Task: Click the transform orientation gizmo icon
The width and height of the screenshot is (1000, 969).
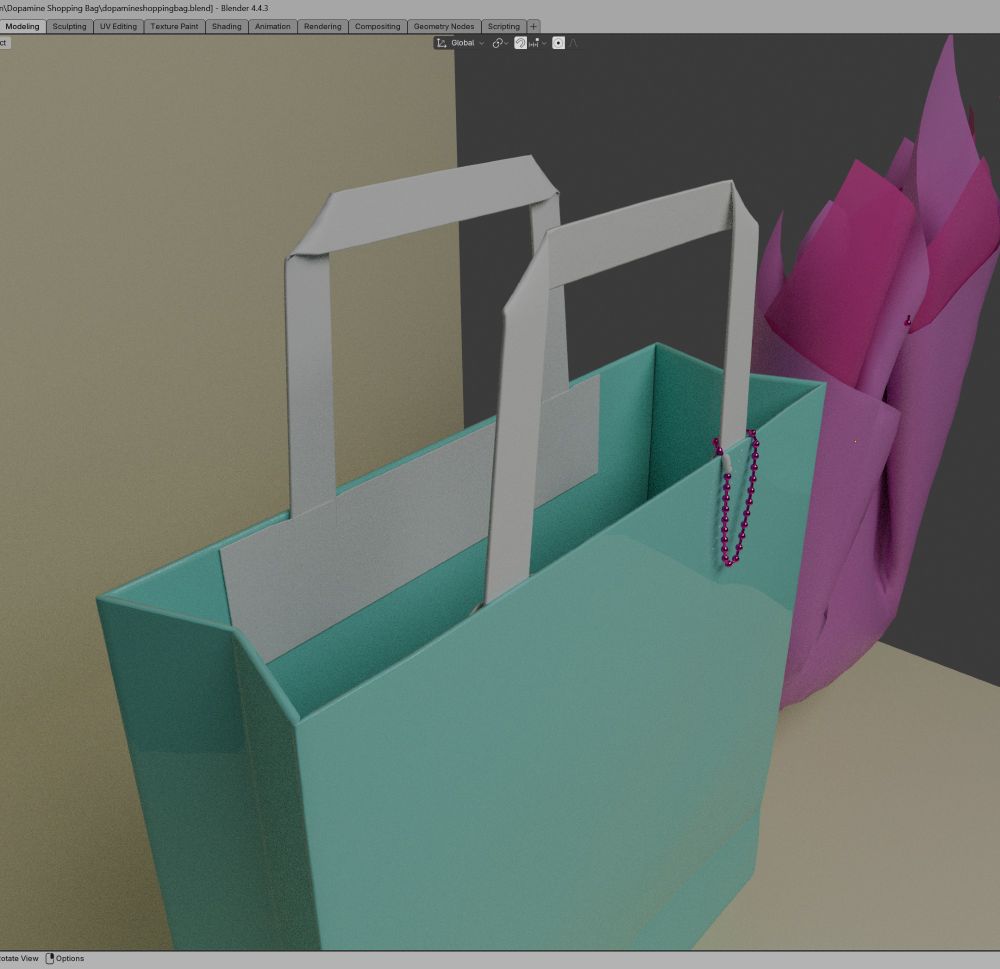Action: coord(440,43)
